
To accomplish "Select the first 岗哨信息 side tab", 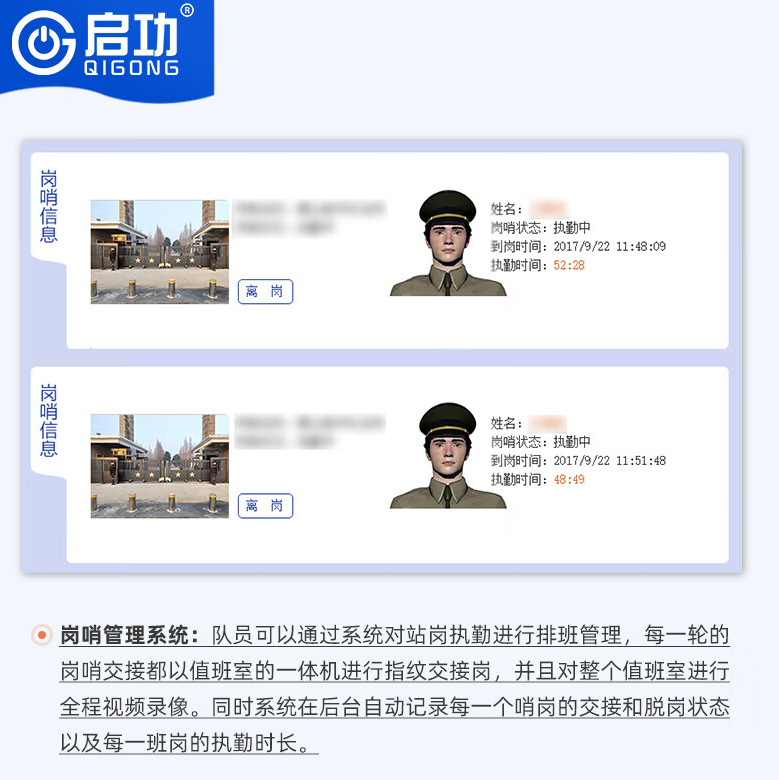I will pyautogui.click(x=48, y=206).
